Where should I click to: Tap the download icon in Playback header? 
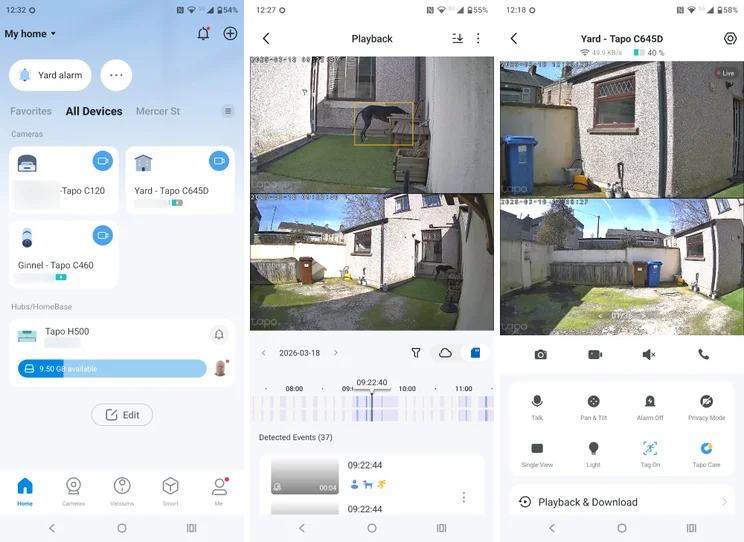457,38
